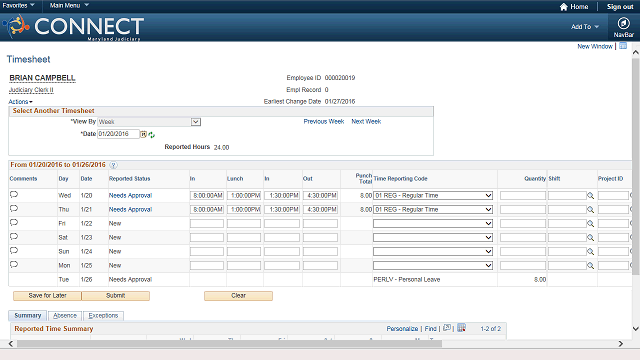
Task: Open the New Window link
Action: 595,47
